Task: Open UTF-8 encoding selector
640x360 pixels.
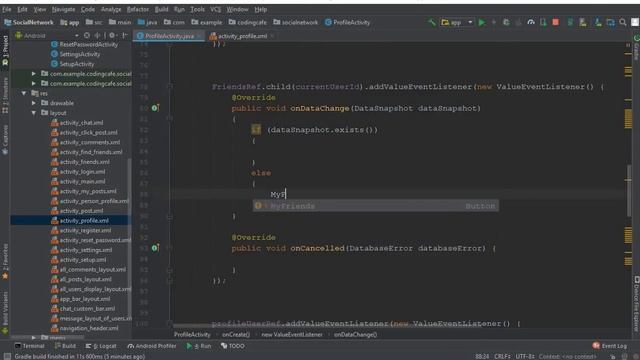Action: (524, 356)
